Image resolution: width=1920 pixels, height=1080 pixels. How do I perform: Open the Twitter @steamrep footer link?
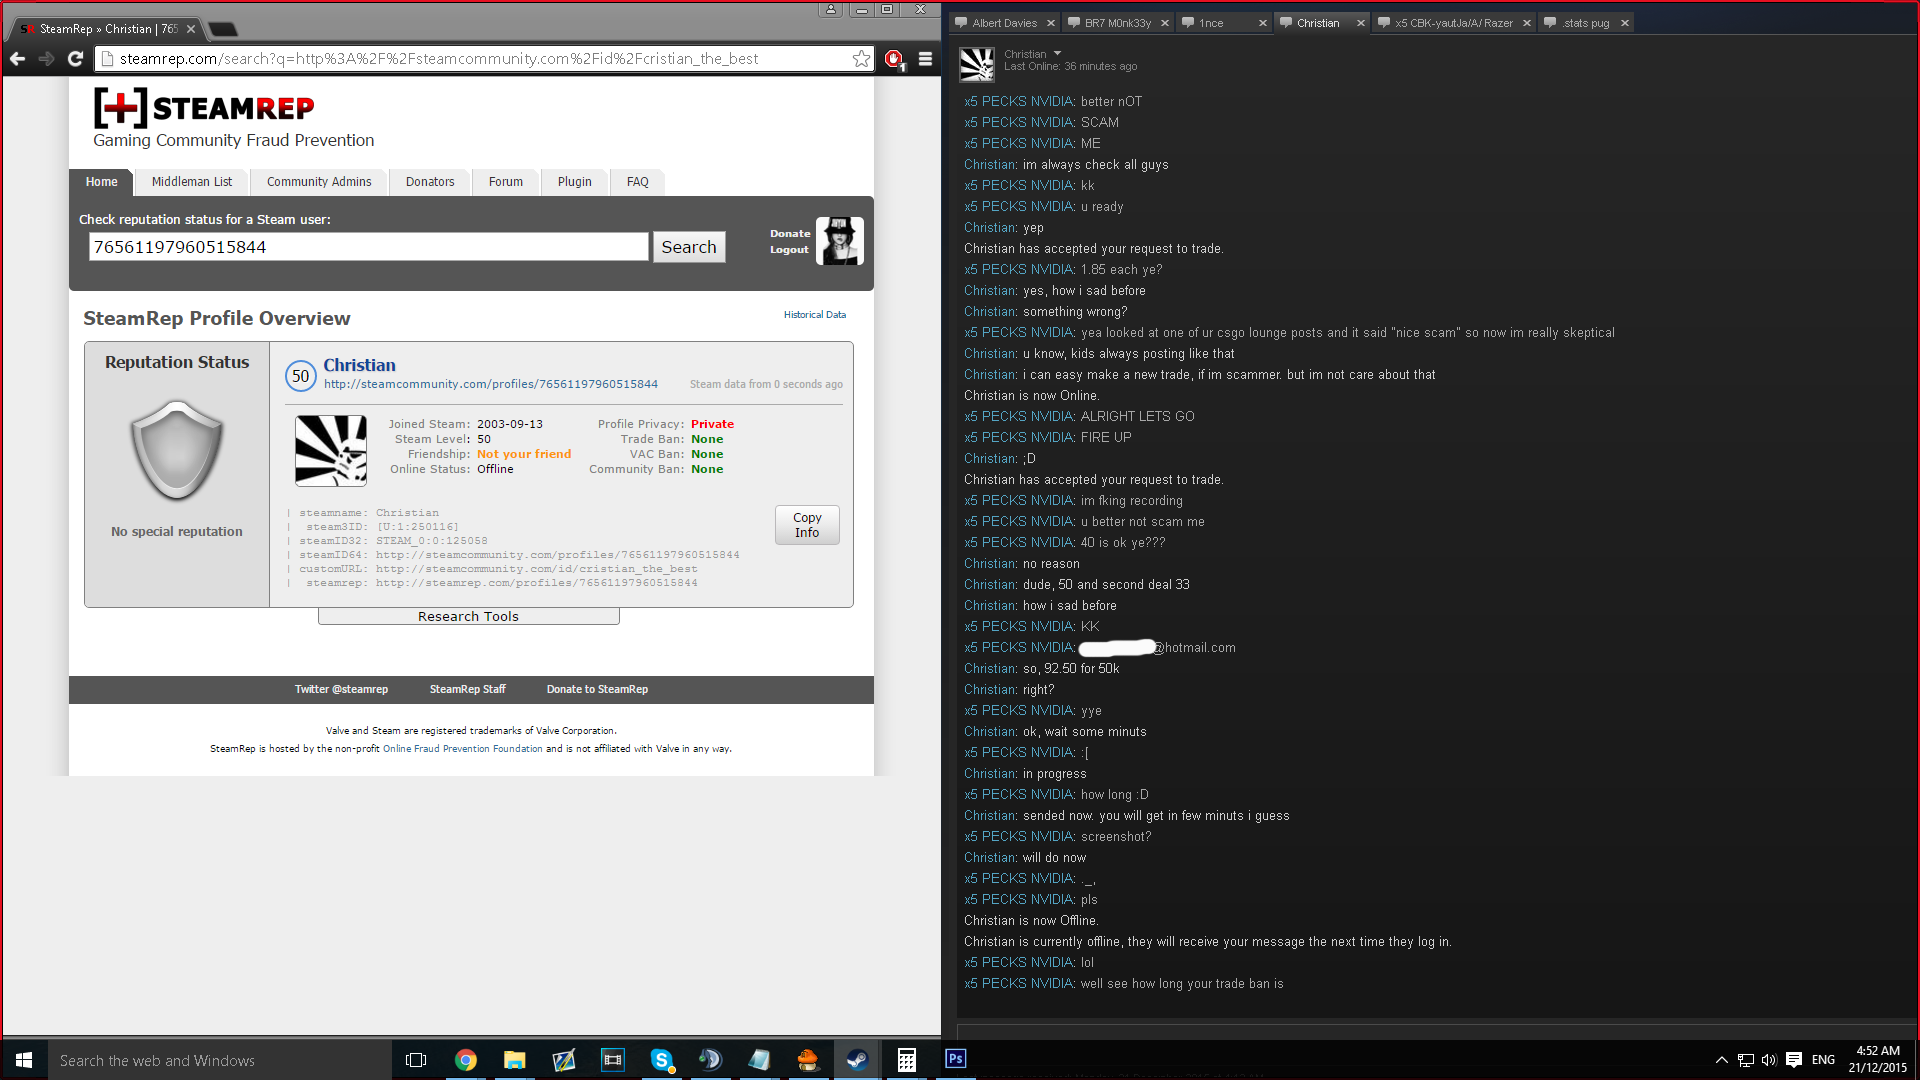341,690
